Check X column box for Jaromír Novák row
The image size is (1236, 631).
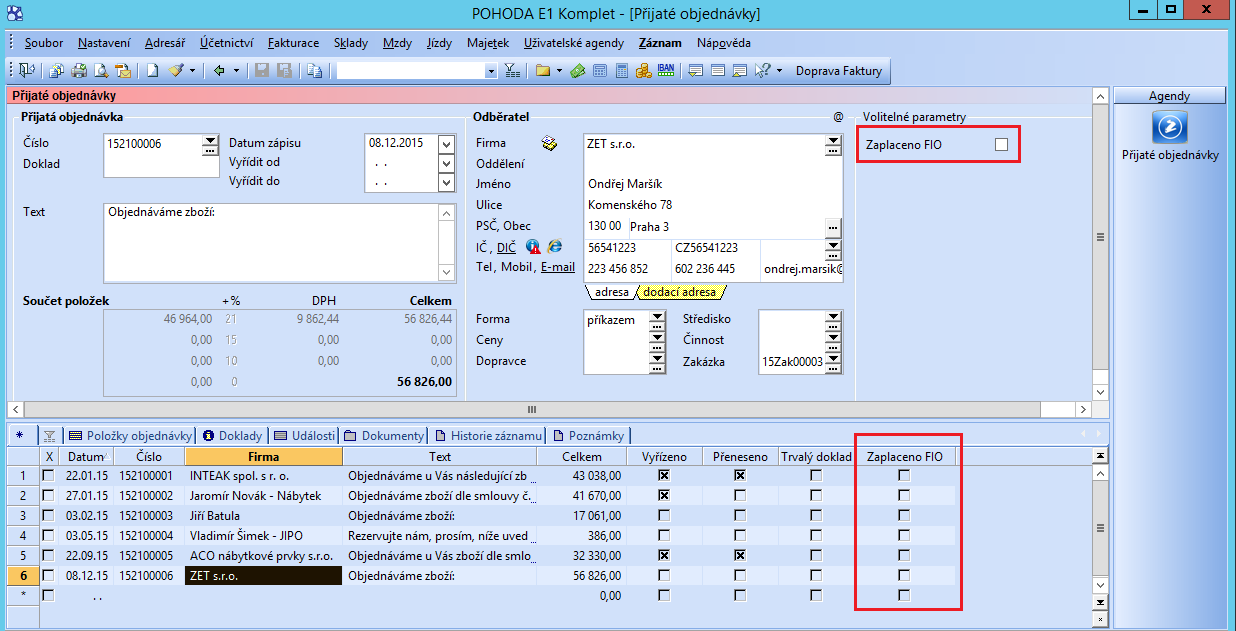pos(48,496)
